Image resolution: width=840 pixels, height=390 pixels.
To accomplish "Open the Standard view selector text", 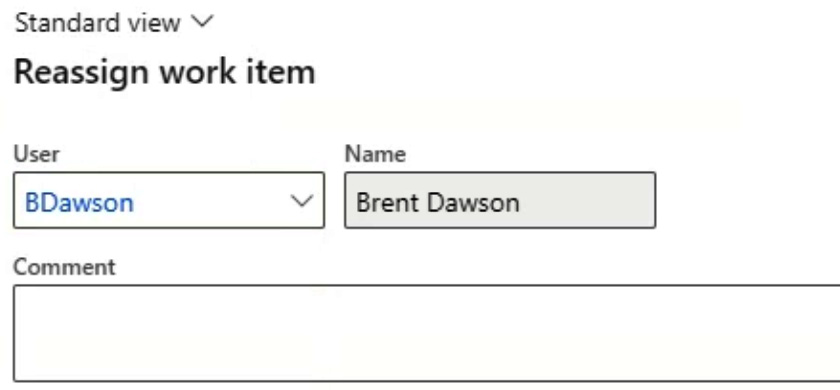I will coord(98,23).
